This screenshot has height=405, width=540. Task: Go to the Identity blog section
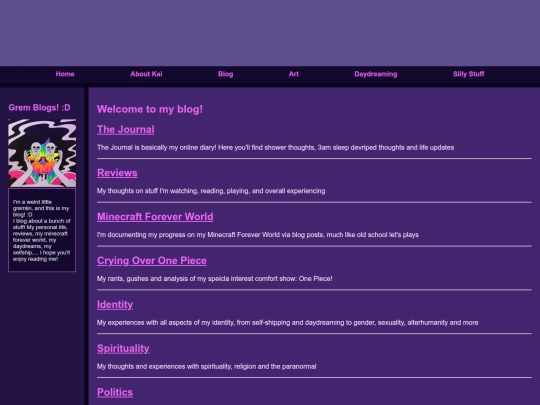(x=115, y=304)
